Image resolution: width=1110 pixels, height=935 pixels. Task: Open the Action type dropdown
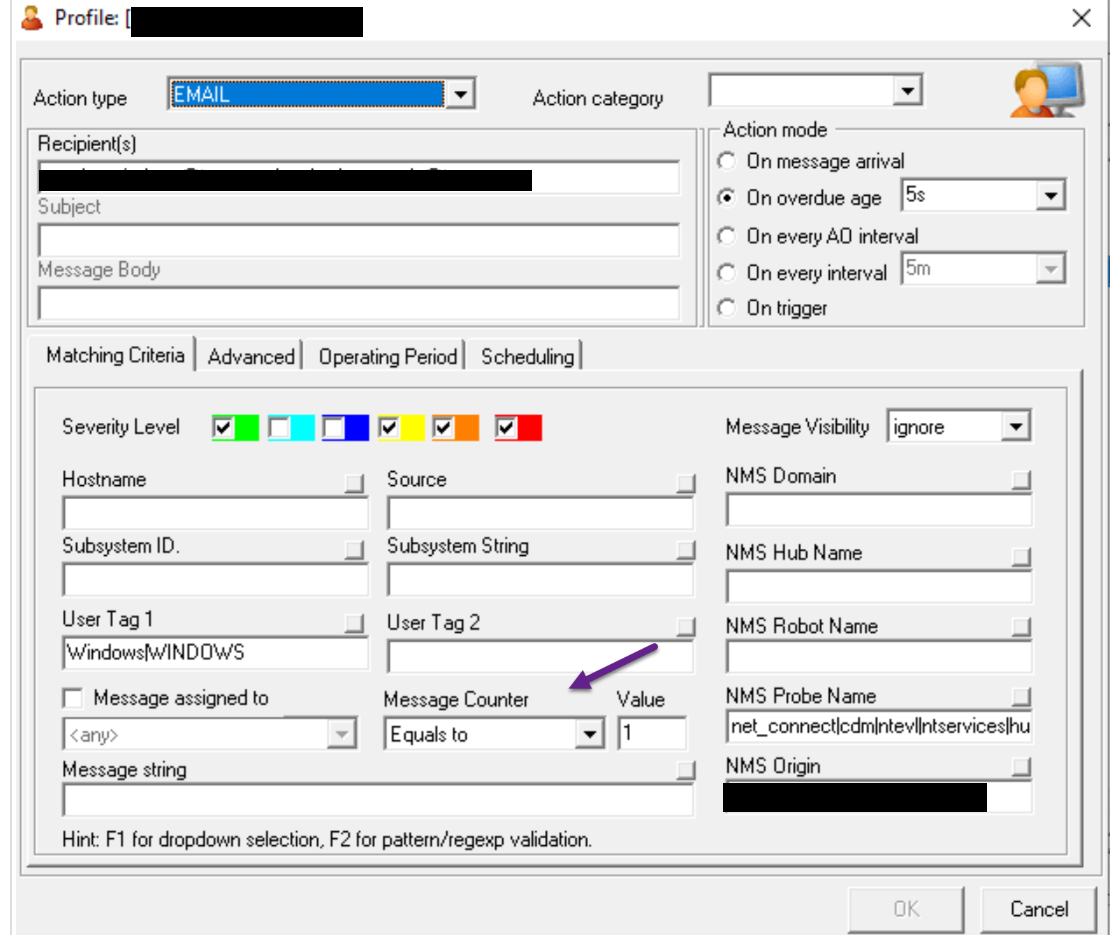(458, 95)
